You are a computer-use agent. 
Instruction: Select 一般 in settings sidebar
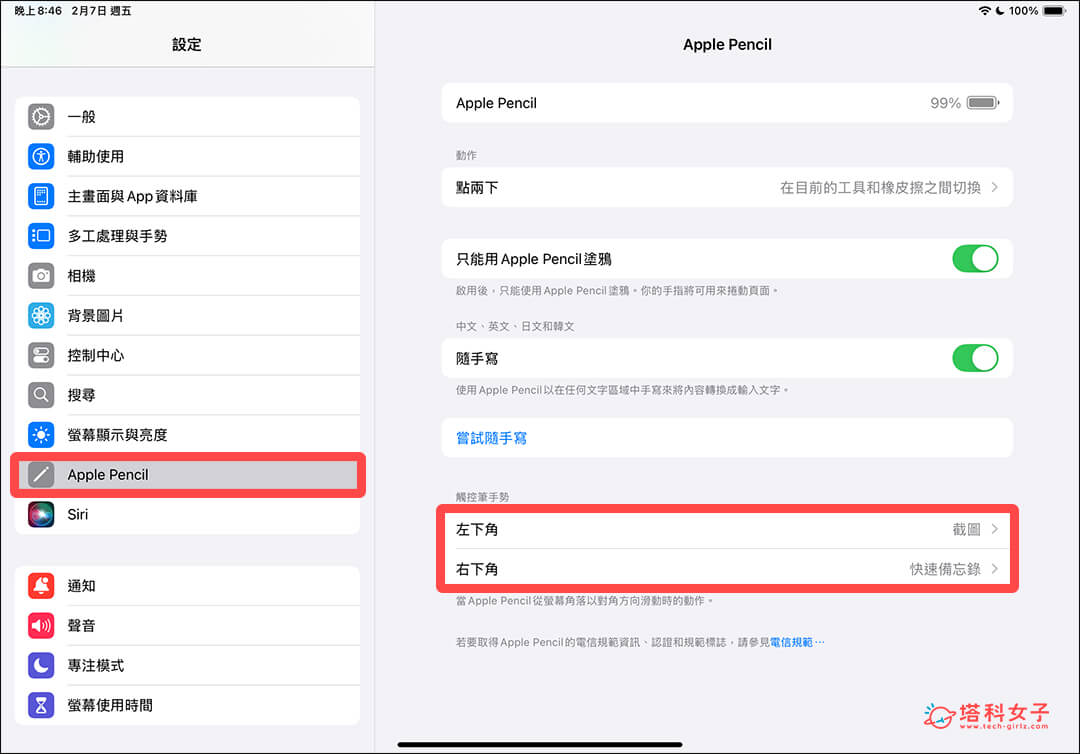pos(187,116)
